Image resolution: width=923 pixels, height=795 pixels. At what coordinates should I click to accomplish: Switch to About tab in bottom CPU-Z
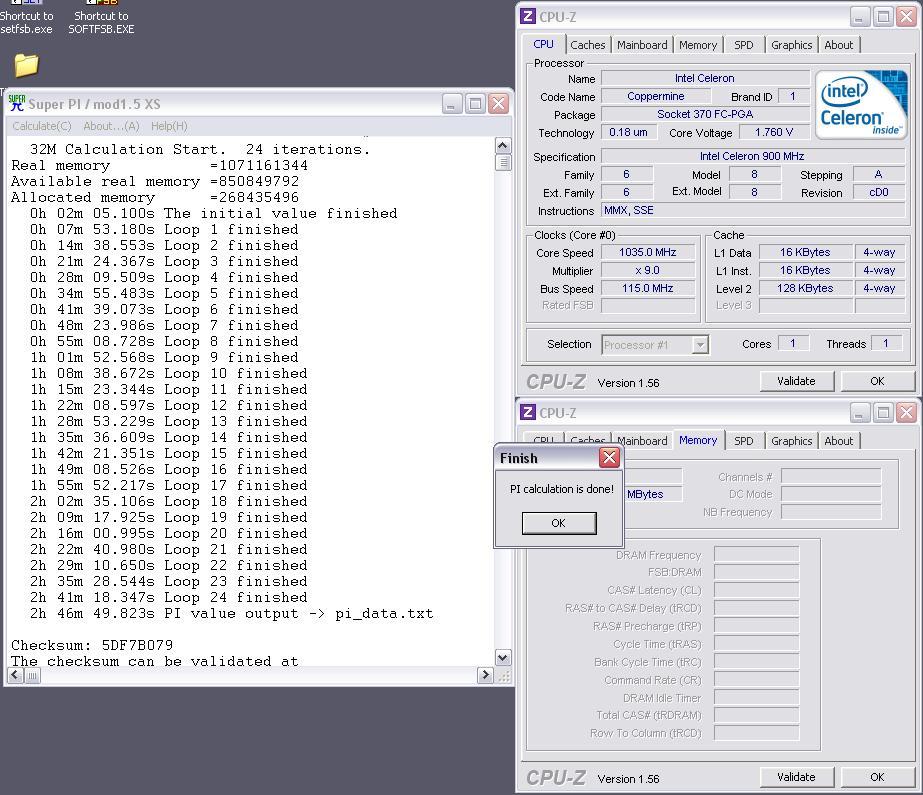click(838, 441)
